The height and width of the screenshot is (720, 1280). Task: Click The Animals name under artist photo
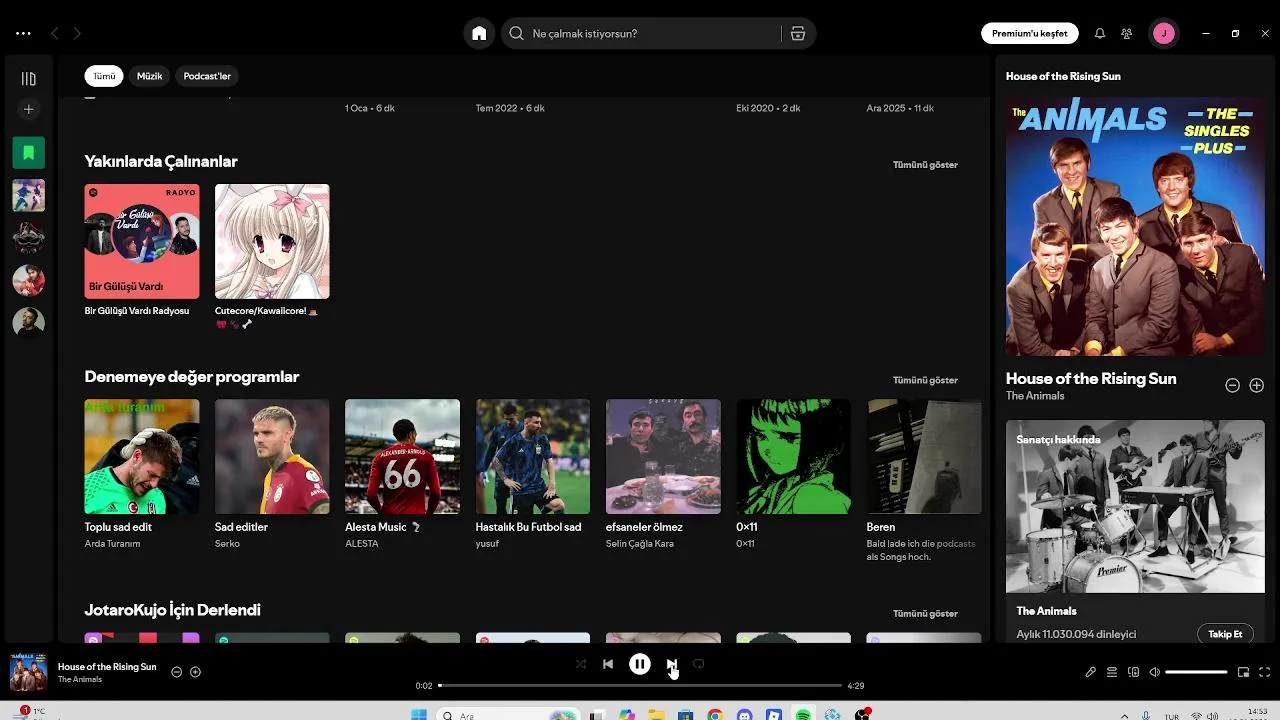(x=1046, y=611)
